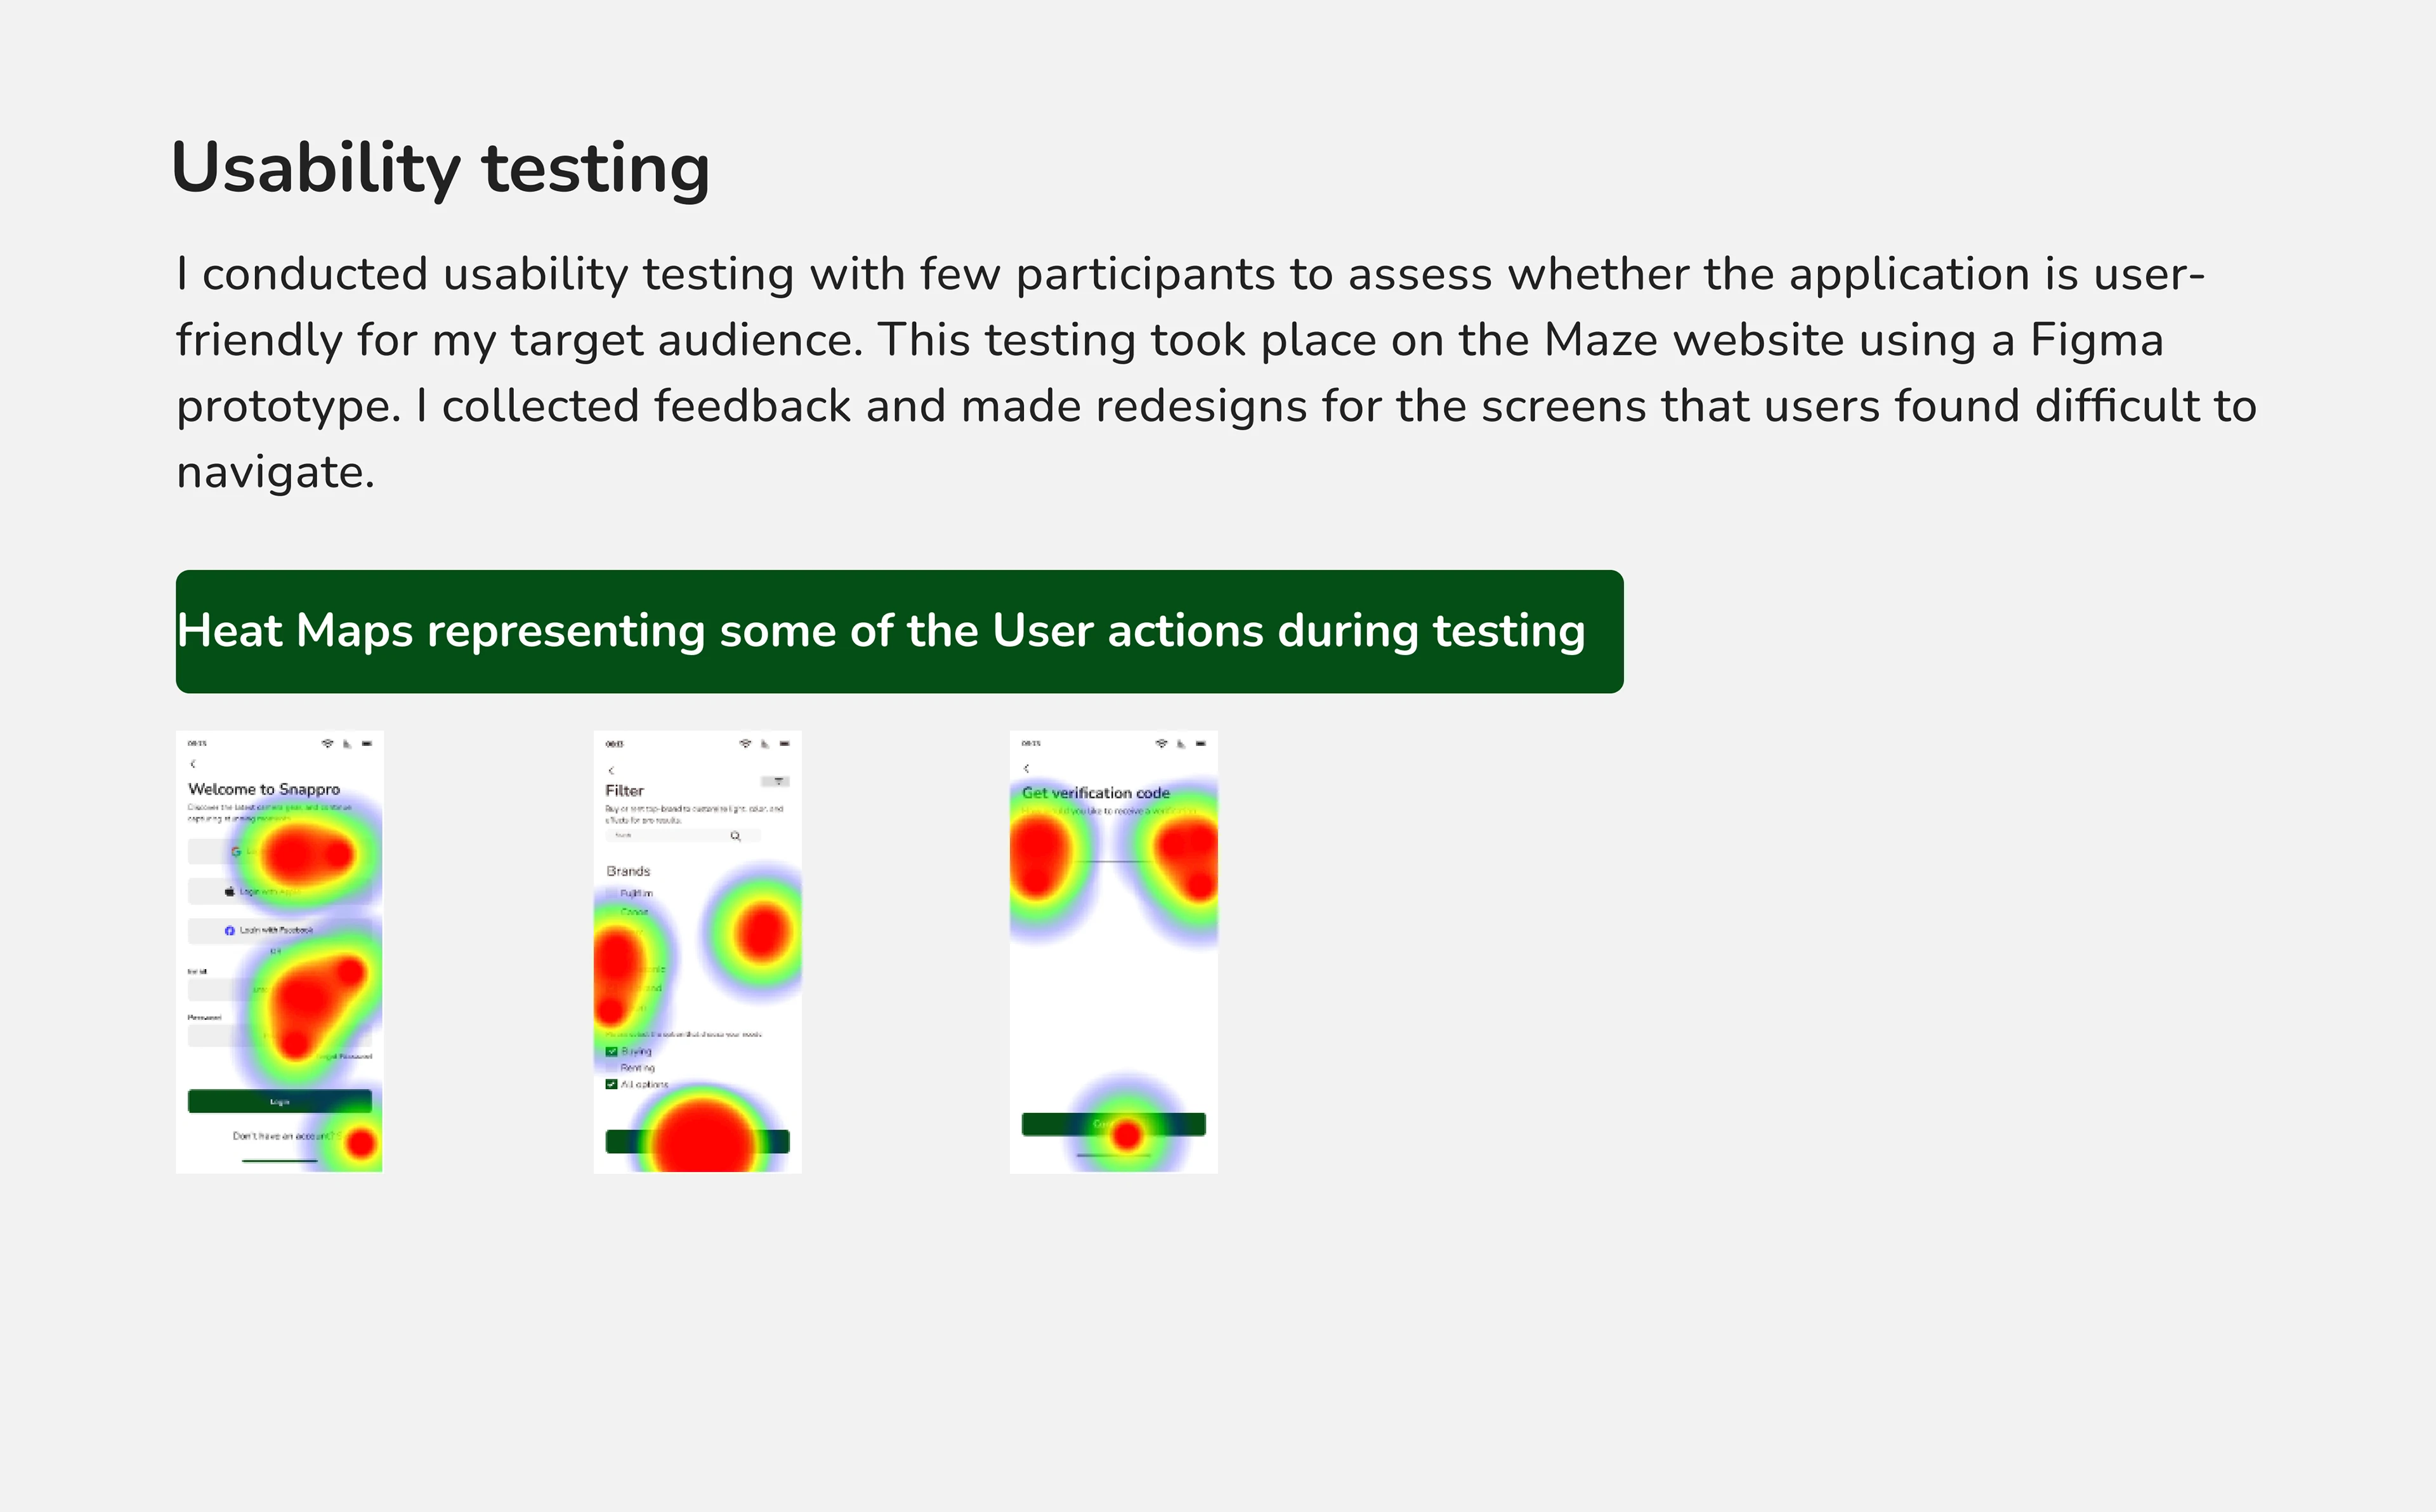Viewport: 2436px width, 1512px height.
Task: Click the Apple logo login icon
Action: (x=230, y=891)
